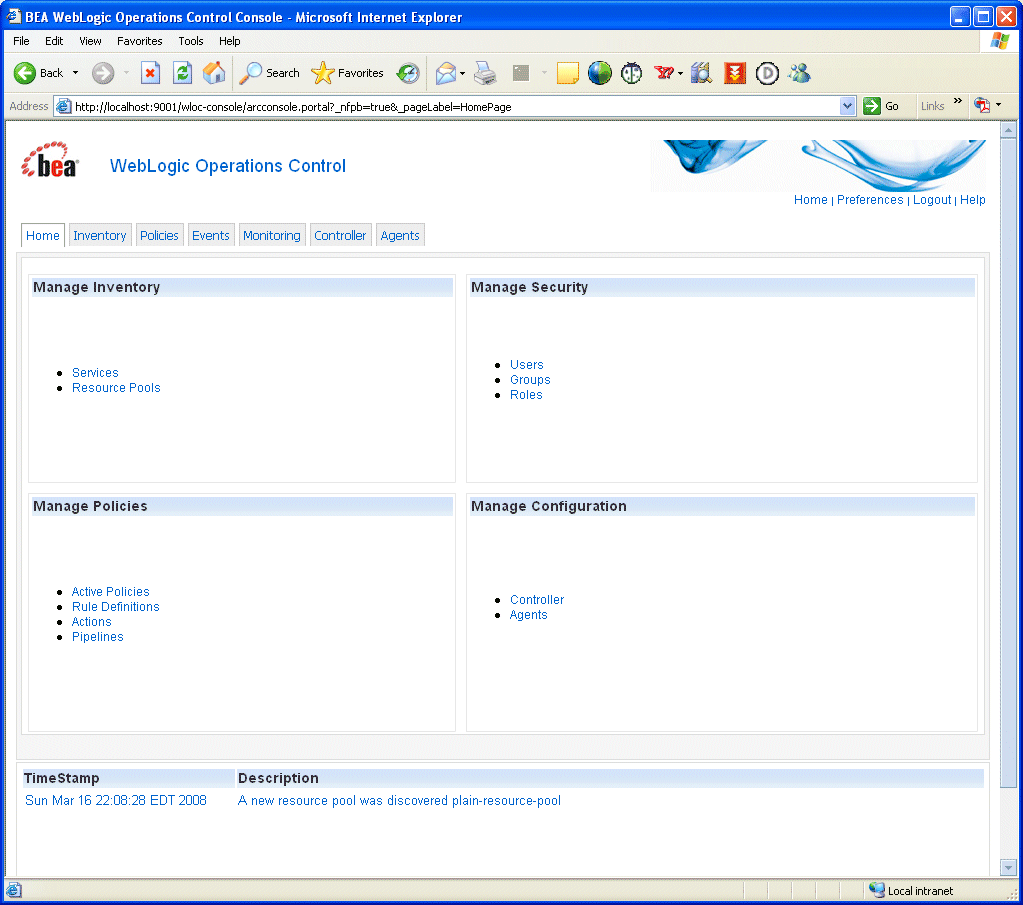This screenshot has height=905, width=1023.
Task: Click the vertical scrollbar down arrow
Action: point(1008,868)
